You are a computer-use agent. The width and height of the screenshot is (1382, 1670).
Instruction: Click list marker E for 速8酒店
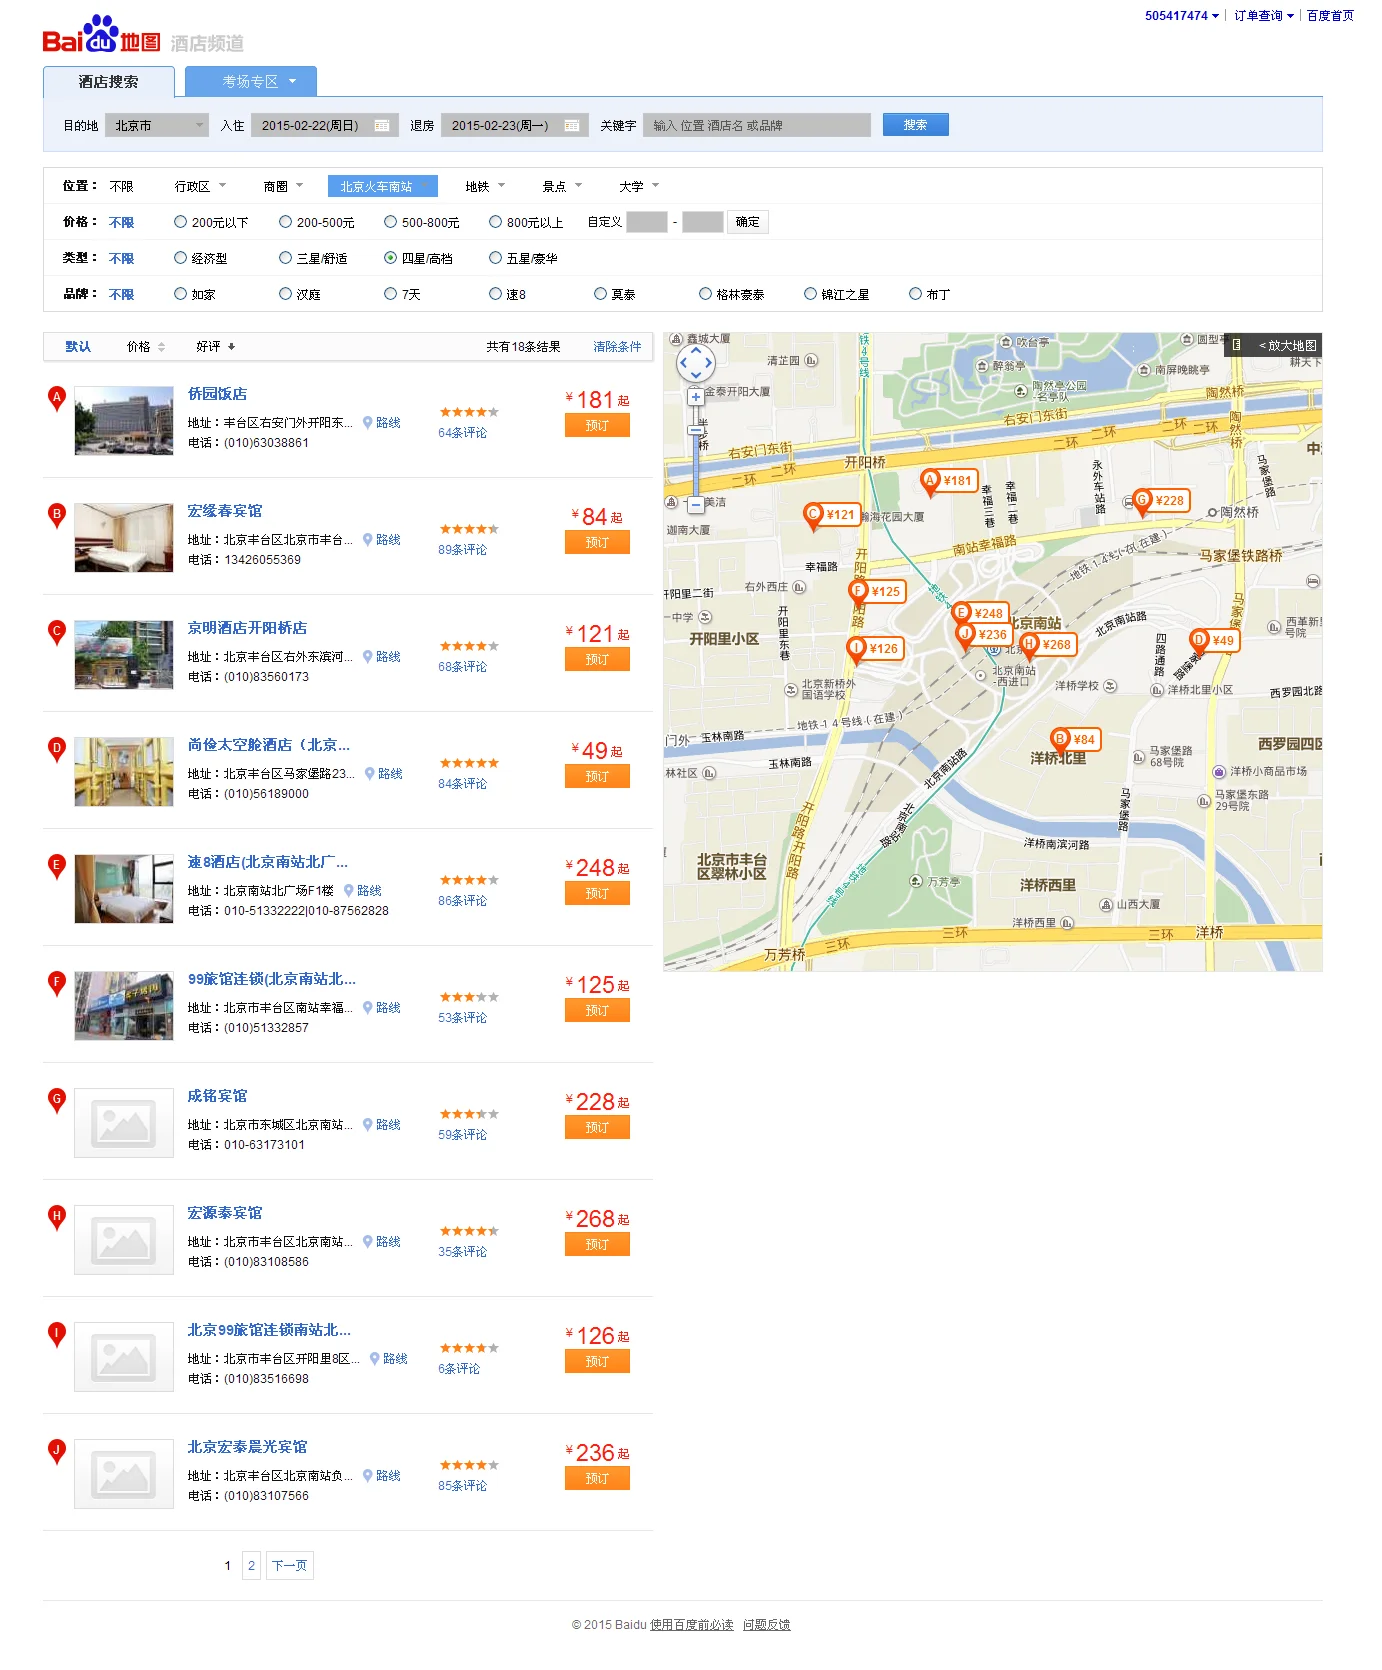[57, 867]
